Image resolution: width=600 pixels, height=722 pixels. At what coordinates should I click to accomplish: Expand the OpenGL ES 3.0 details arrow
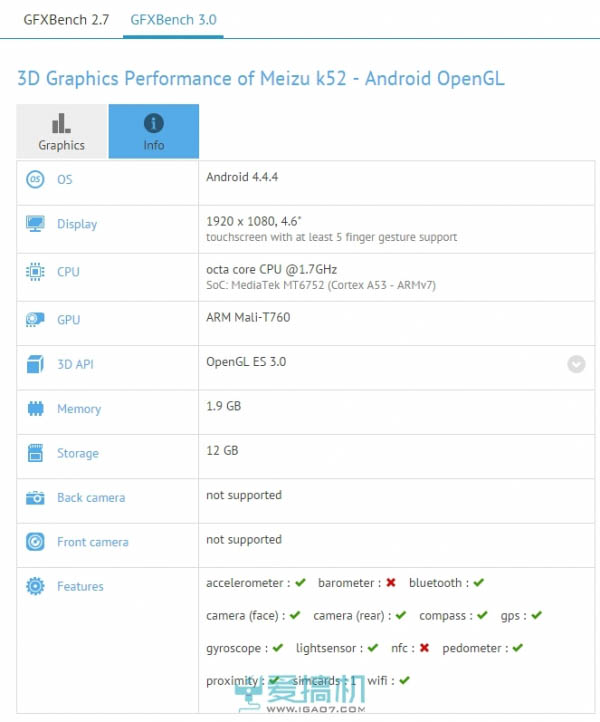click(x=576, y=364)
